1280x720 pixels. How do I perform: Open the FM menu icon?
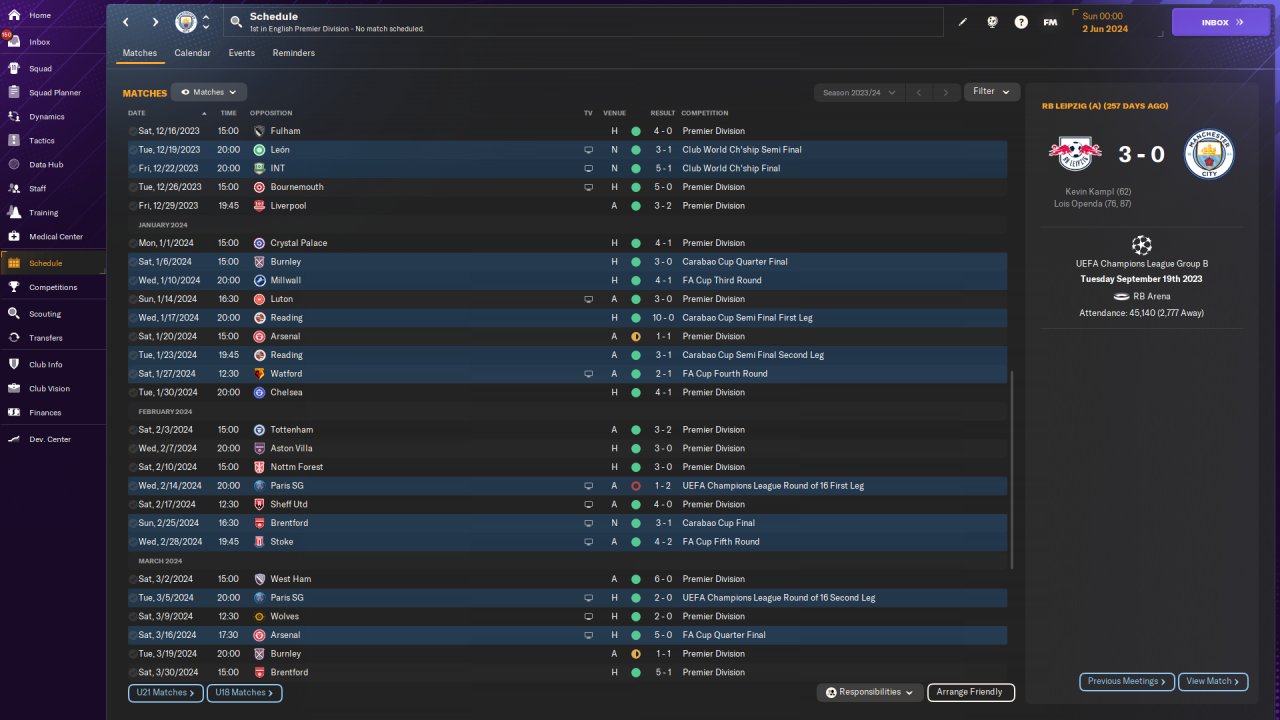1050,22
